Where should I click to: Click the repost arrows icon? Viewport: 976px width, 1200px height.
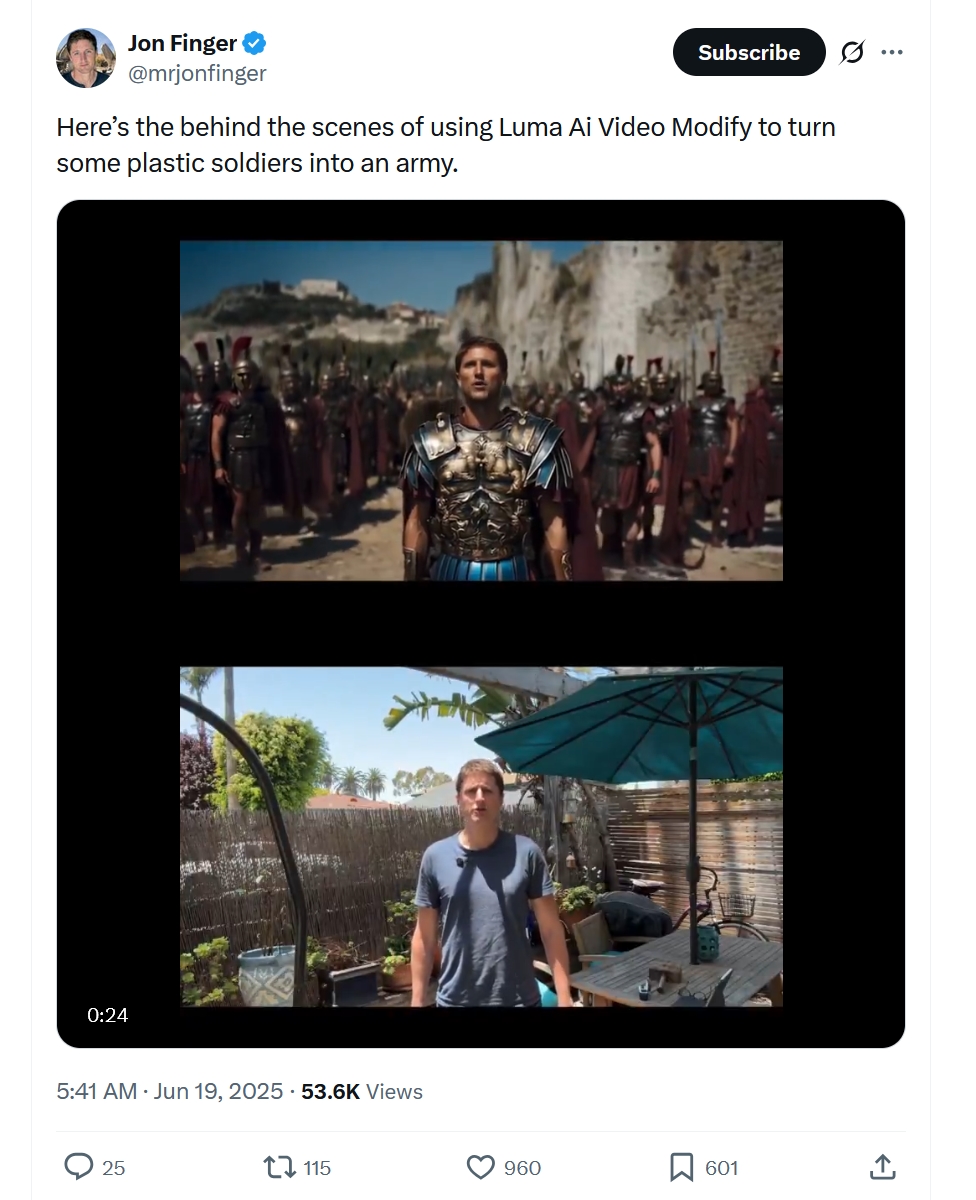click(277, 1167)
